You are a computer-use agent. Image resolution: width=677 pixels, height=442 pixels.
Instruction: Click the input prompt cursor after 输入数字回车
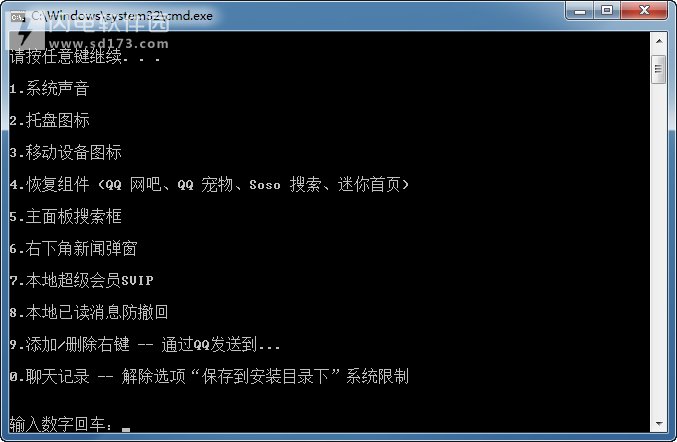[126, 429]
